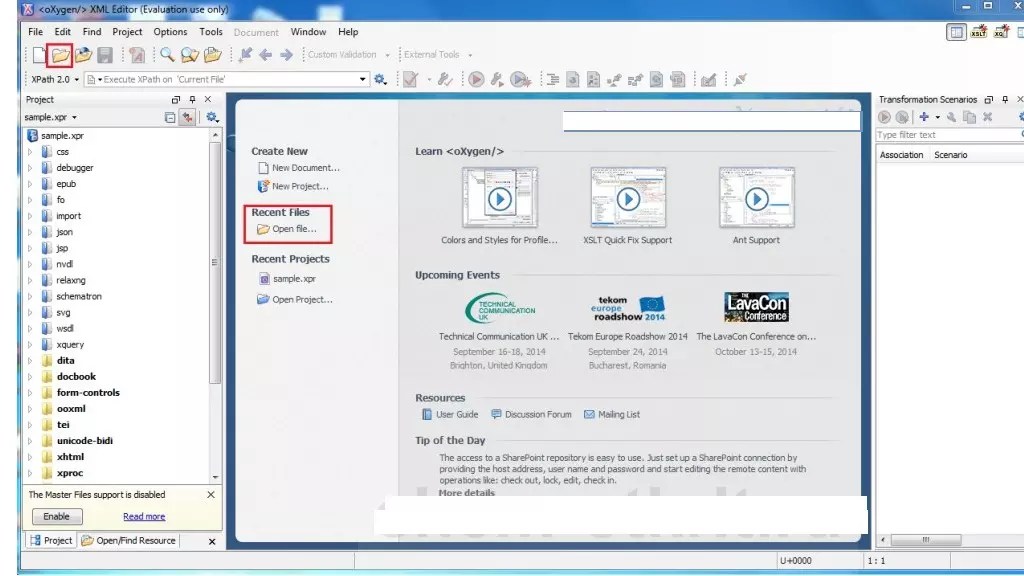Click Duplicate scenario icon in Transformation Scenarios

coord(970,117)
